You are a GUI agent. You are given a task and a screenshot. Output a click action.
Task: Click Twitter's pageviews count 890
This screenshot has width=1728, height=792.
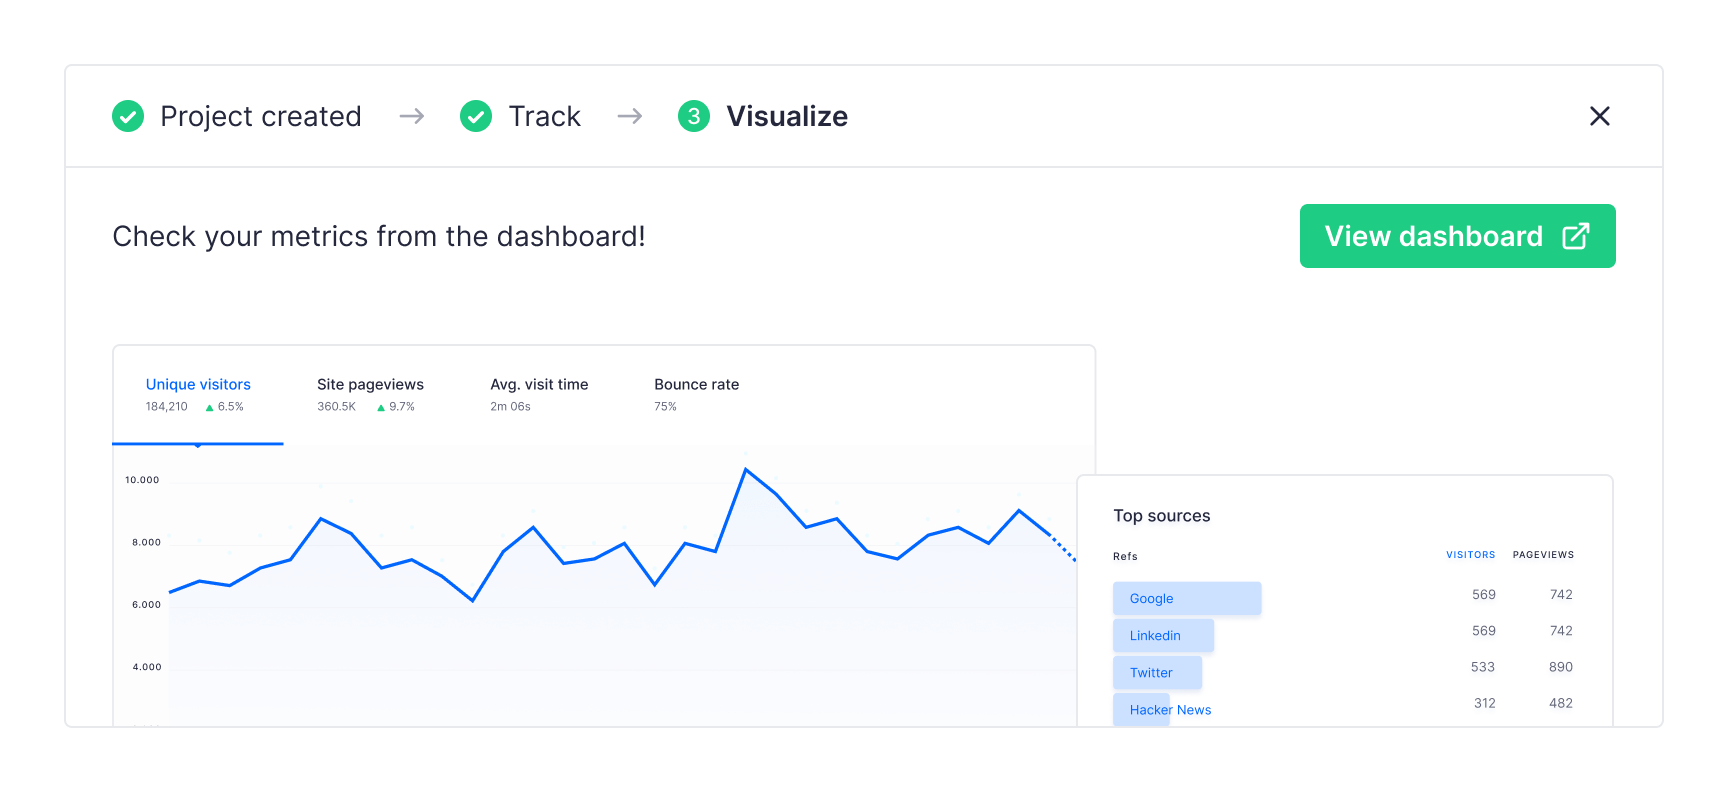point(1561,667)
